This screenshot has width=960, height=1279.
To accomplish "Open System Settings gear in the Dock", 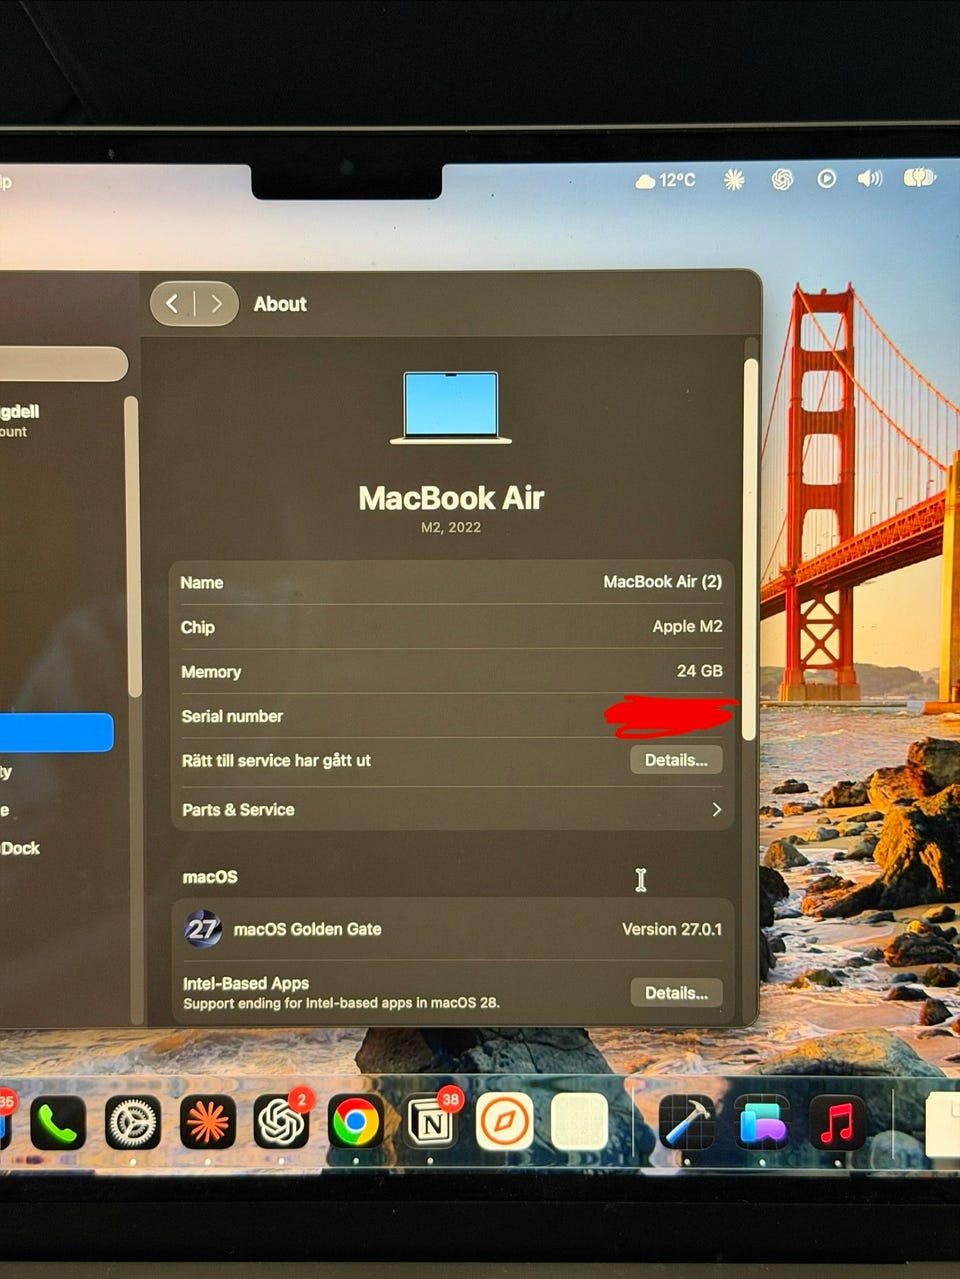I will click(x=133, y=1123).
